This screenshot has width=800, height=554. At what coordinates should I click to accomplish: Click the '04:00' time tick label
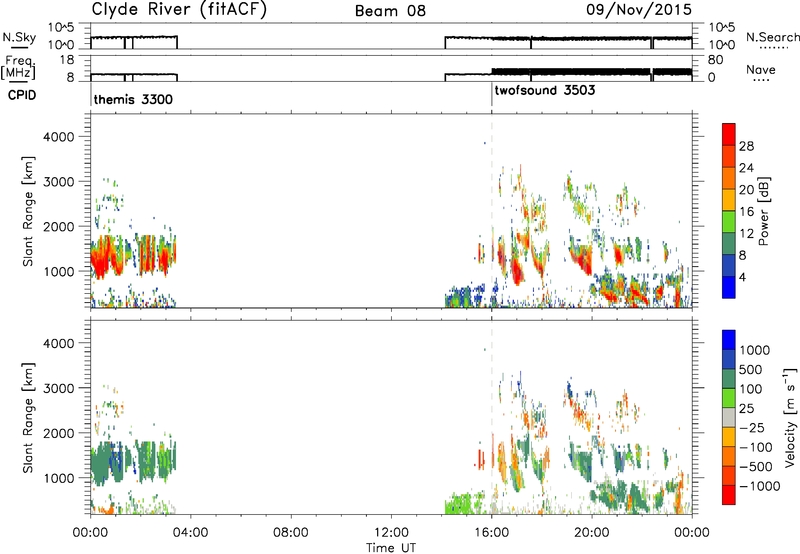point(190,533)
